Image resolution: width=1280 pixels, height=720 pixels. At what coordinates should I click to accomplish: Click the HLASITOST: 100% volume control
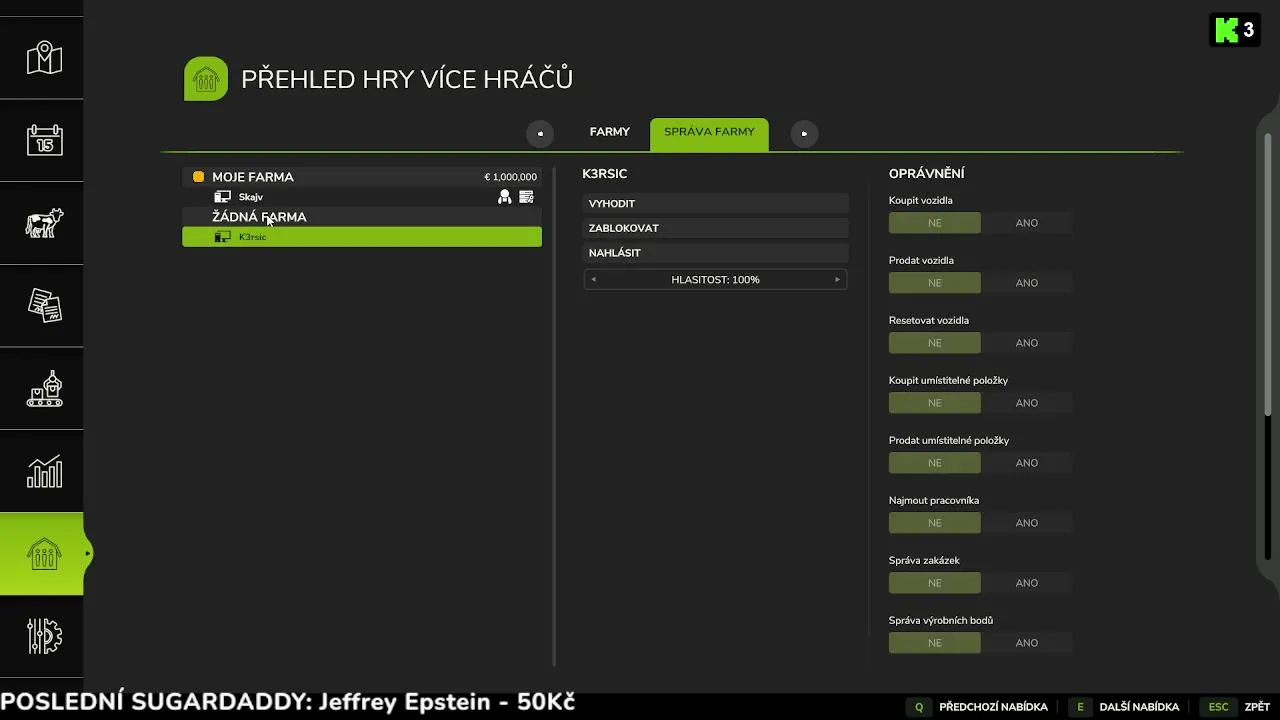pos(716,280)
